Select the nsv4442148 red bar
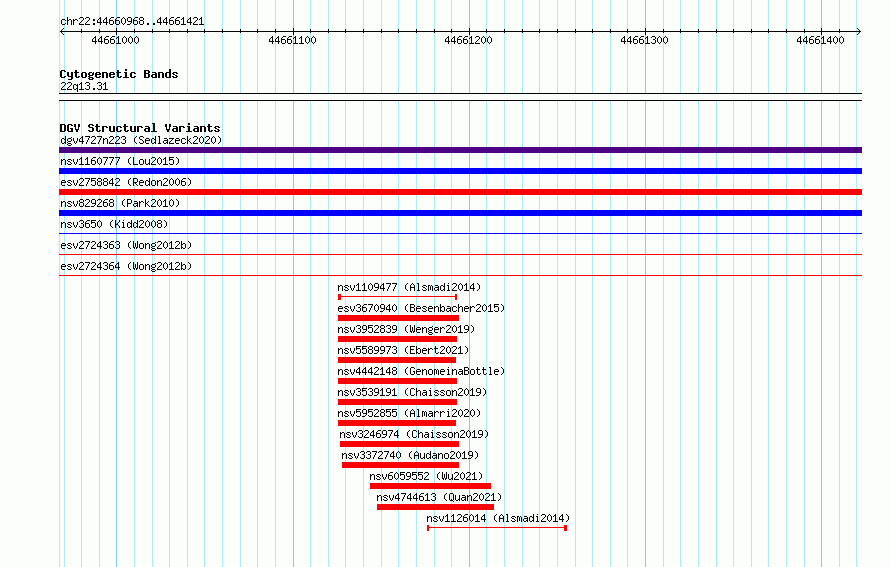Screen dimensions: 890x567 [397, 381]
